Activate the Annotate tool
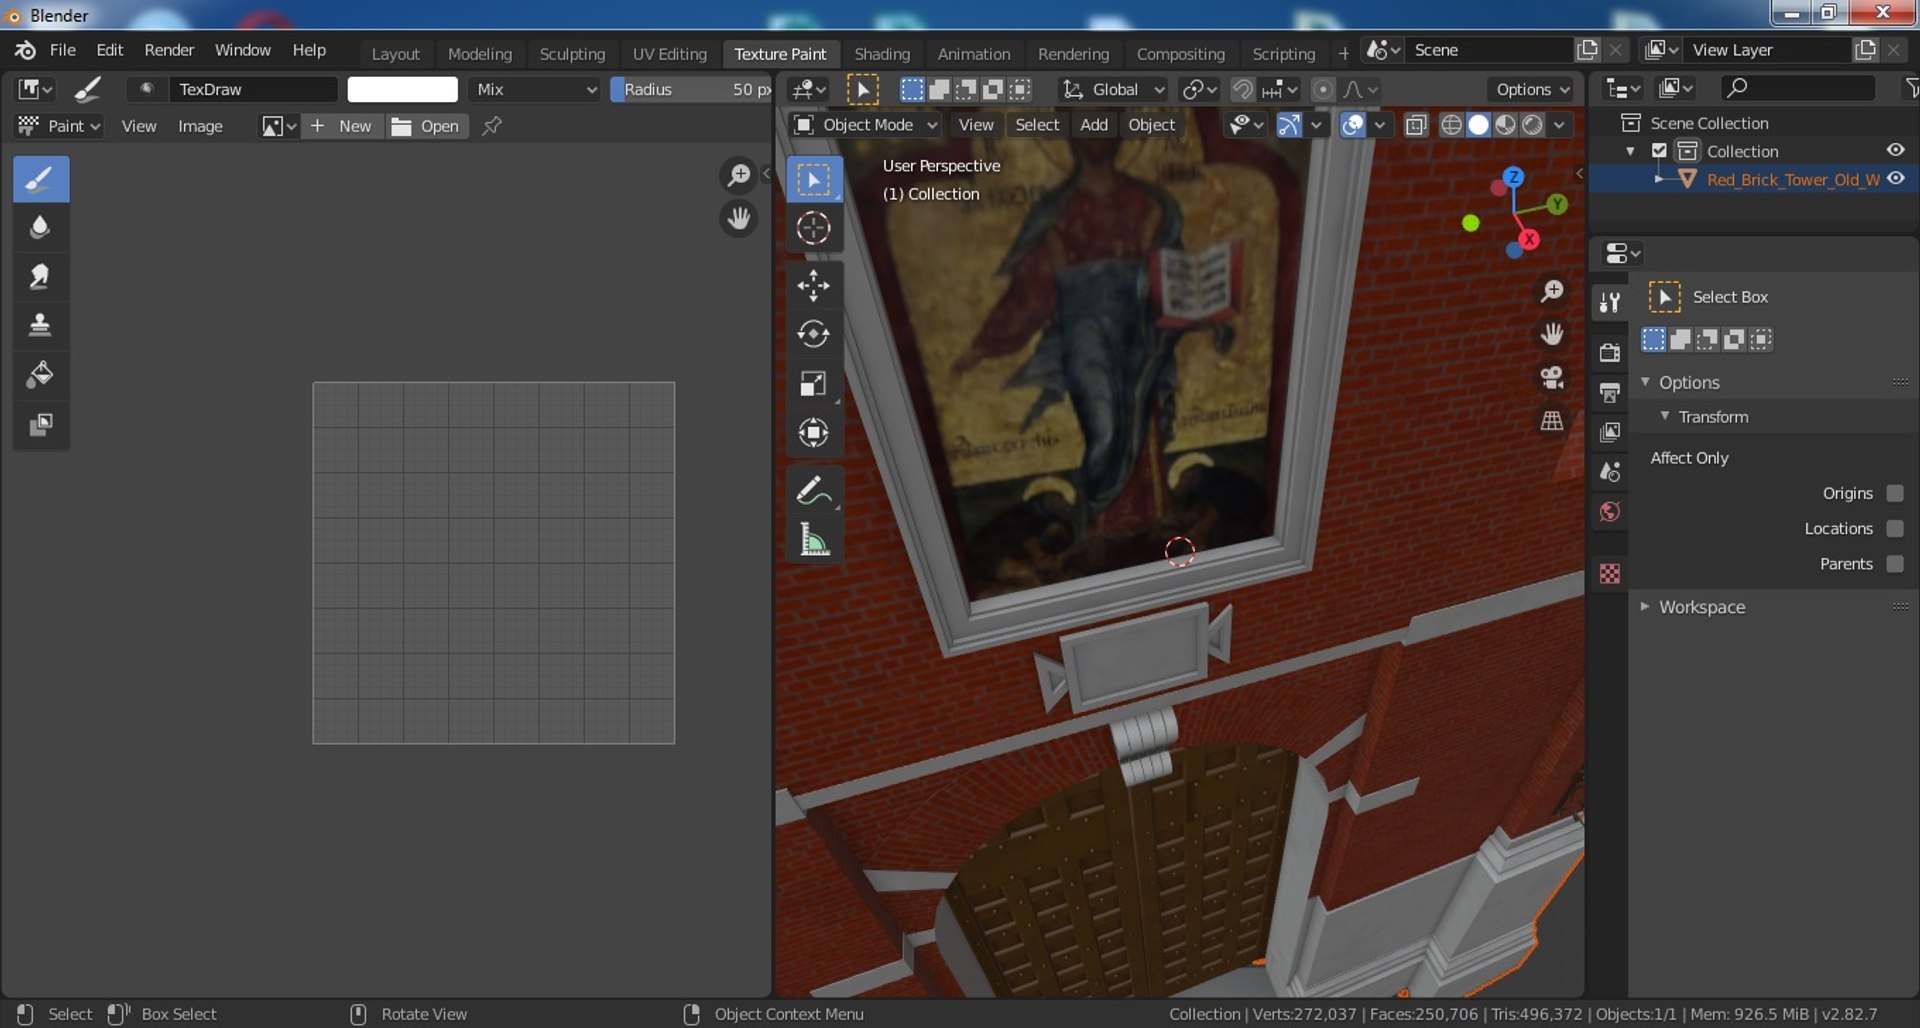Image resolution: width=1920 pixels, height=1028 pixels. point(813,491)
